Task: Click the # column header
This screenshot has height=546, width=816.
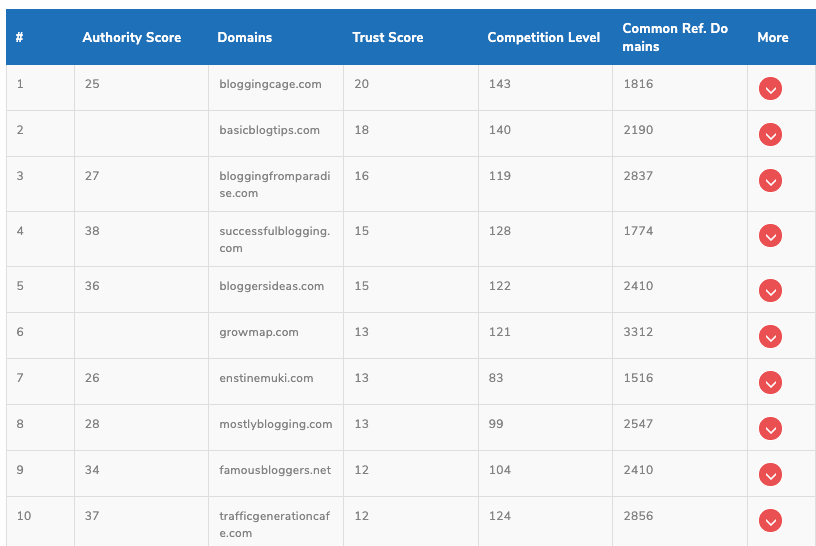Action: (20, 38)
